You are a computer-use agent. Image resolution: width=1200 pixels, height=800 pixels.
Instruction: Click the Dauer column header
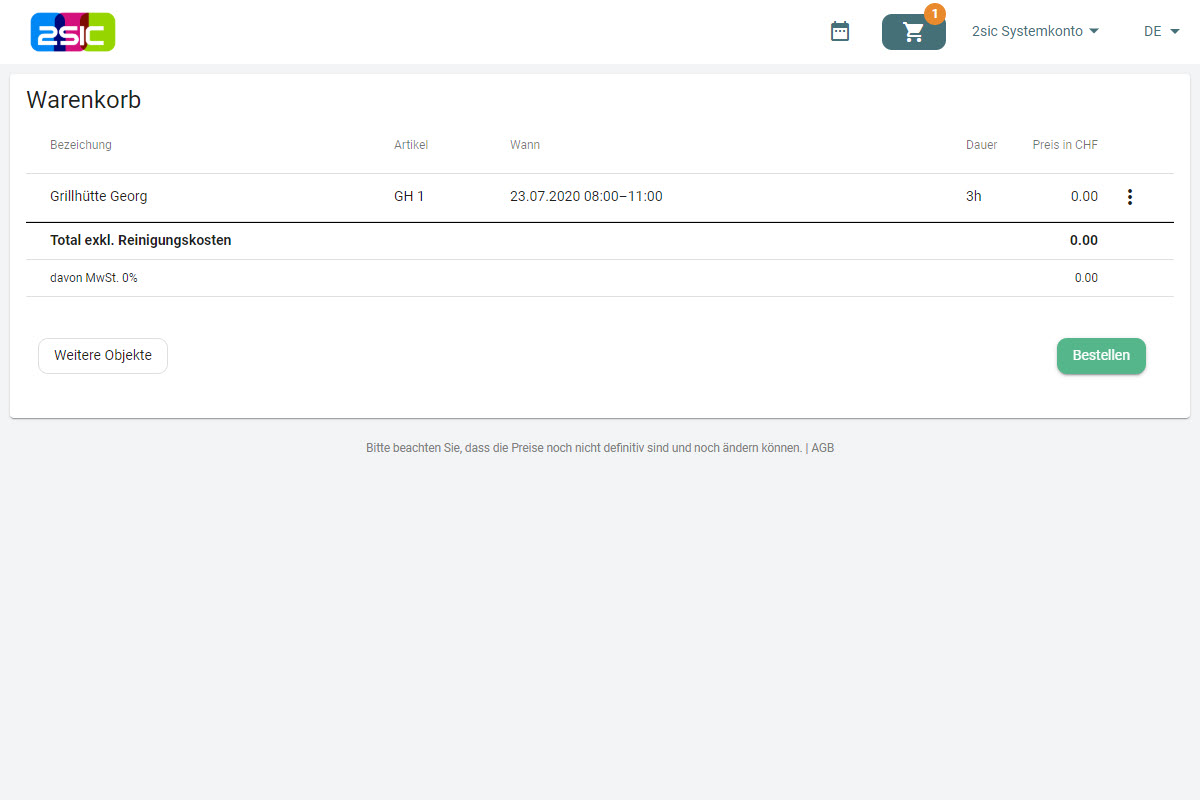(981, 145)
